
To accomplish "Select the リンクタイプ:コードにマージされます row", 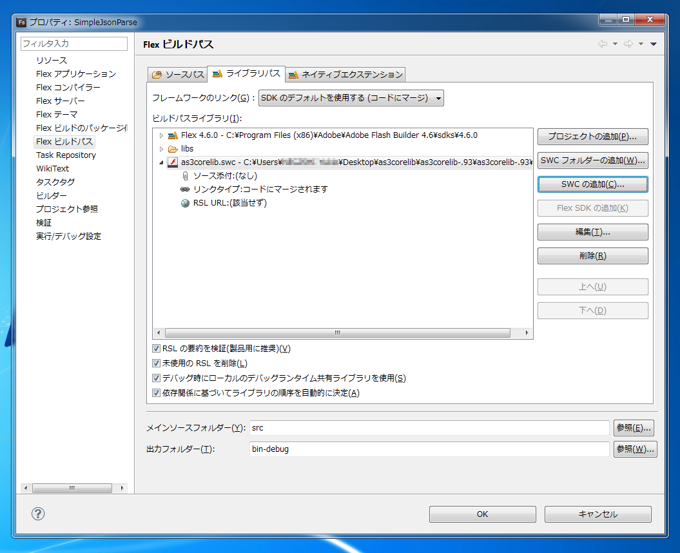I will coord(260,189).
